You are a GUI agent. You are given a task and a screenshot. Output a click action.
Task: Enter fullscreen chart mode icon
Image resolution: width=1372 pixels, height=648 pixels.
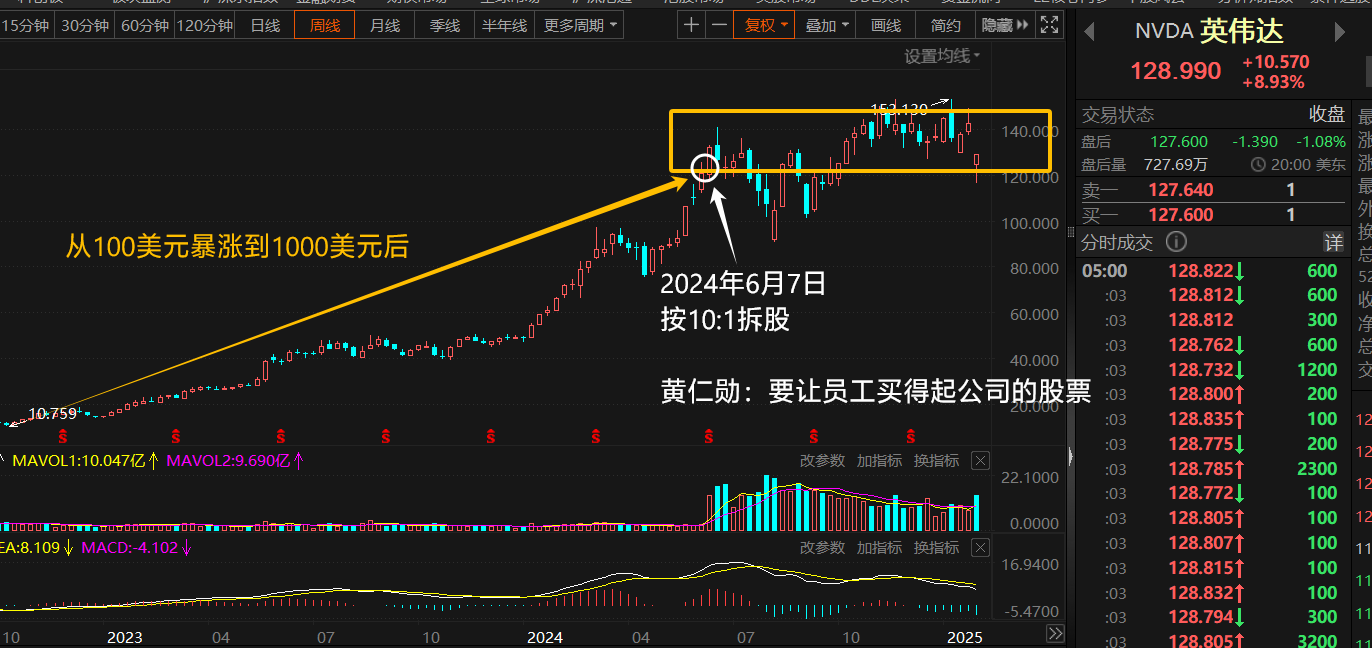pyautogui.click(x=1049, y=25)
